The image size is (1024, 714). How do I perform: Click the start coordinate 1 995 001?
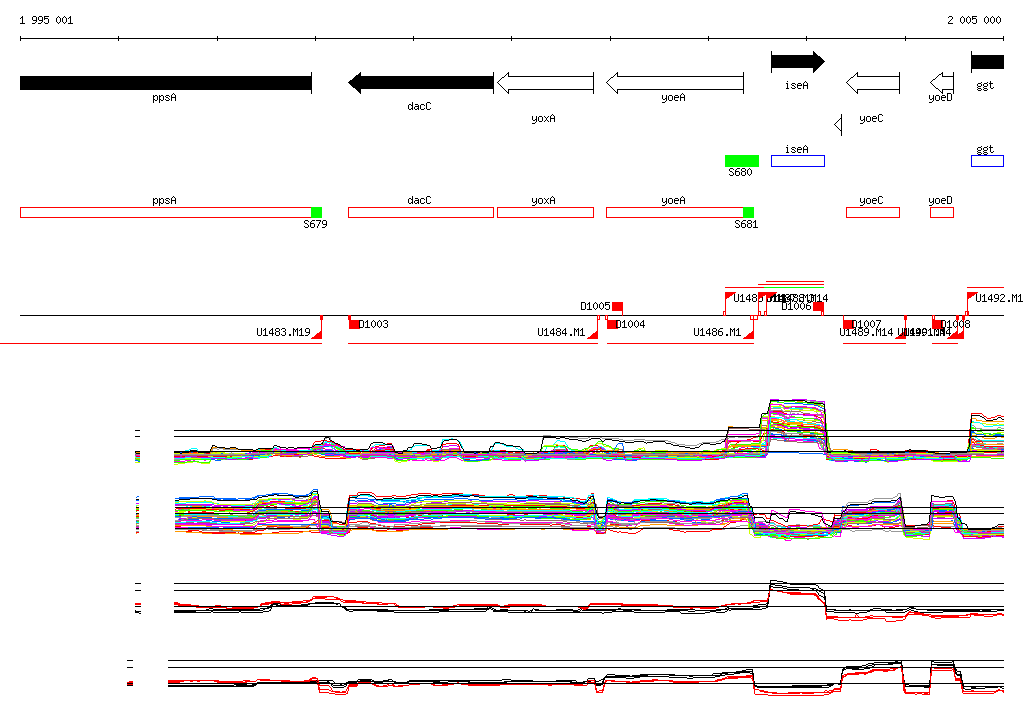pyautogui.click(x=46, y=20)
